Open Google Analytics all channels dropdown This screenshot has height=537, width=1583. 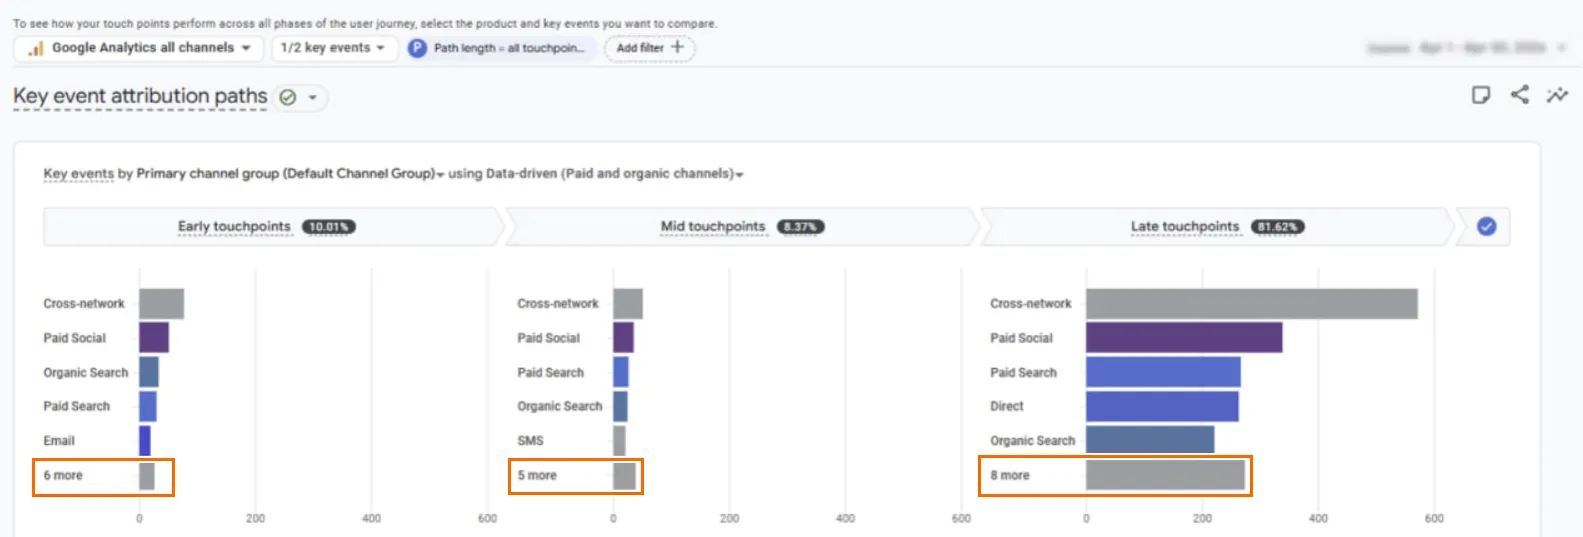click(139, 48)
